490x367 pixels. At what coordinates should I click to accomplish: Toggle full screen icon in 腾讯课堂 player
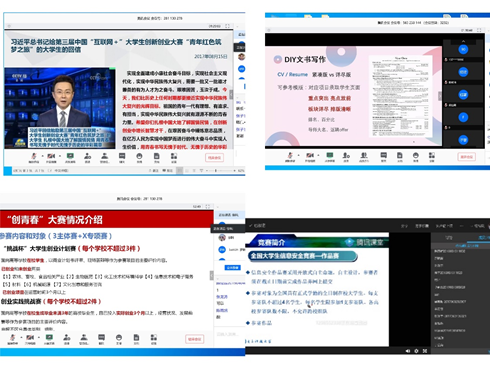point(425,351)
